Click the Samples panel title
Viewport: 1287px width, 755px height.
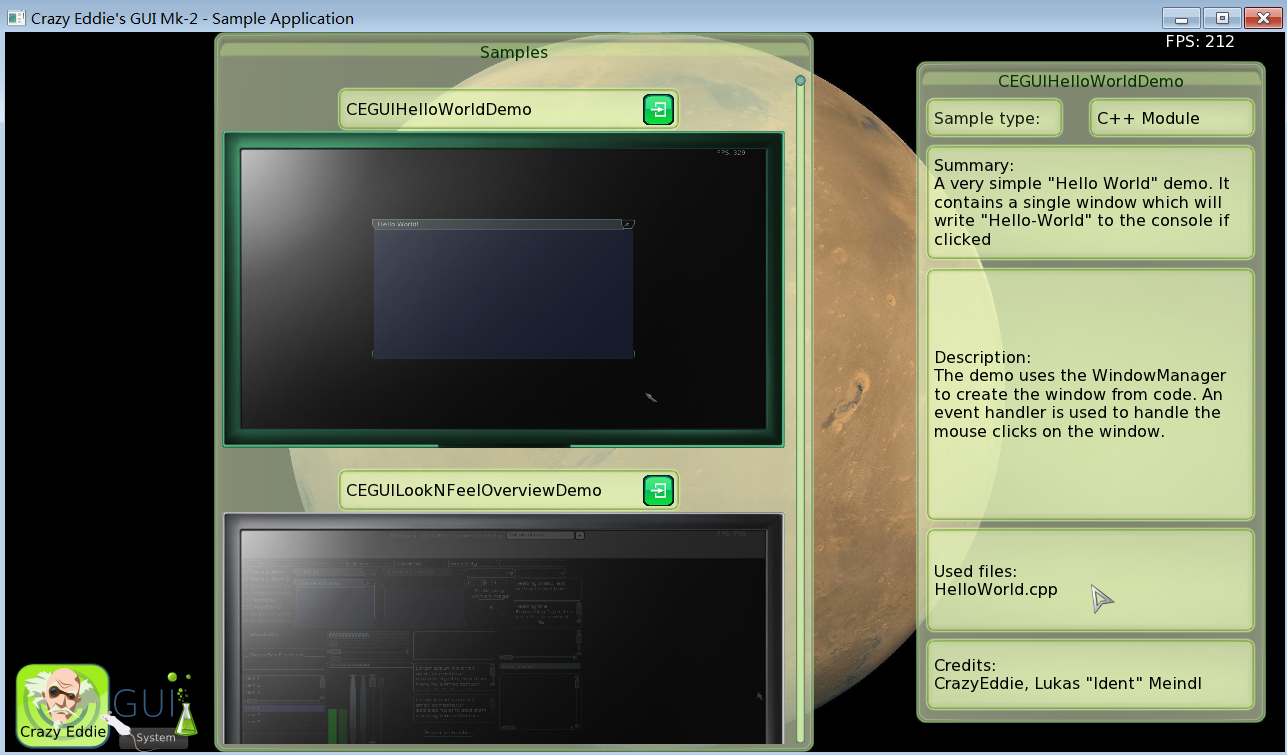pyautogui.click(x=514, y=52)
